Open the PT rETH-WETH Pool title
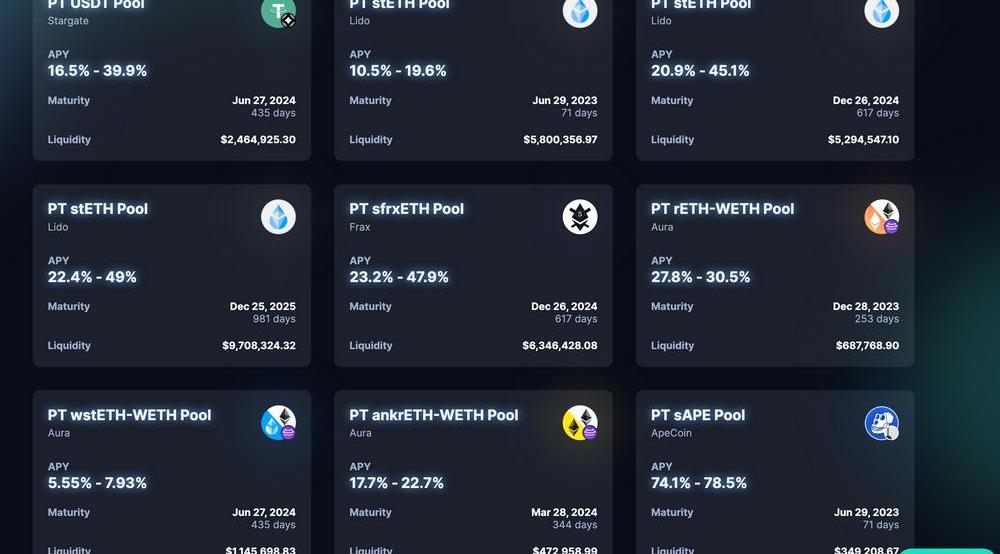Image resolution: width=1000 pixels, height=554 pixels. [x=722, y=209]
